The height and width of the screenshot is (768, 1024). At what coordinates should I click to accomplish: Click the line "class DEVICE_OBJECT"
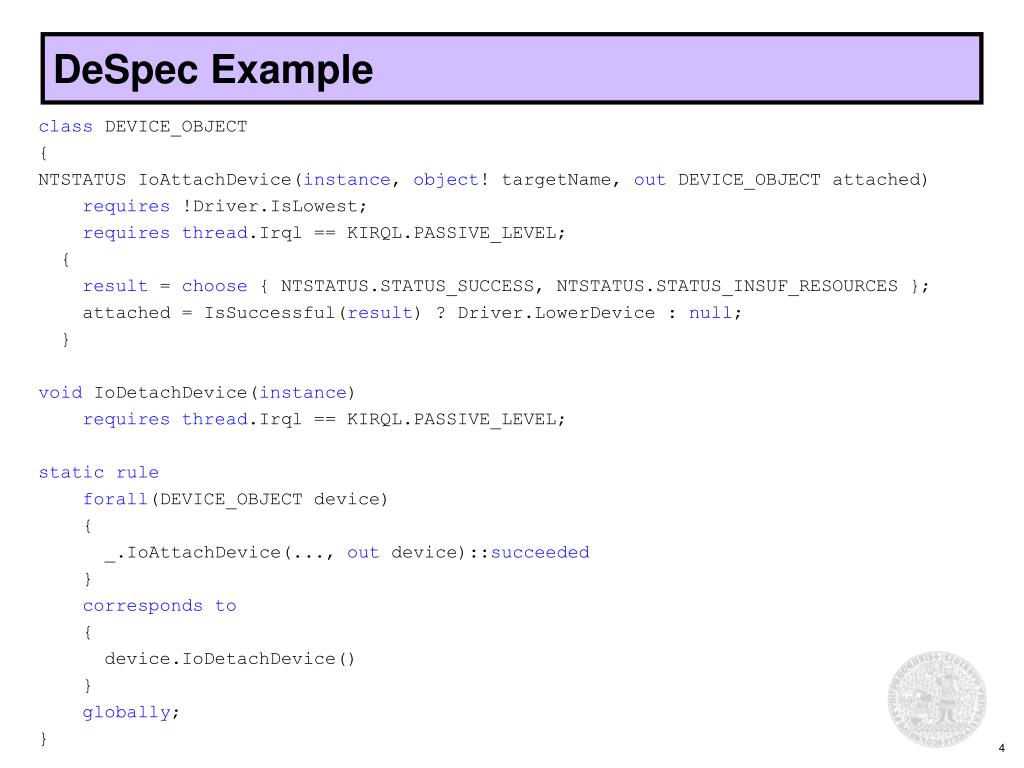click(143, 126)
